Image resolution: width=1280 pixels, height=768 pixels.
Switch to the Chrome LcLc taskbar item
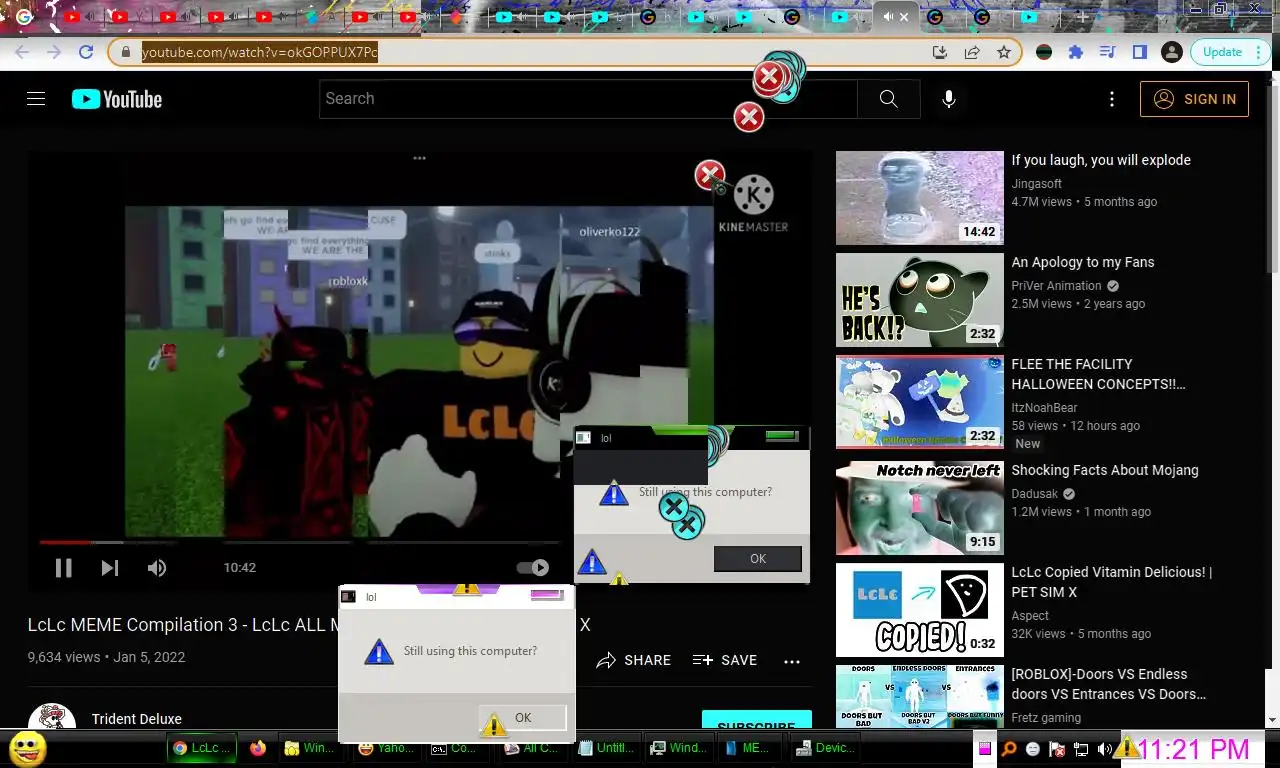[202, 748]
